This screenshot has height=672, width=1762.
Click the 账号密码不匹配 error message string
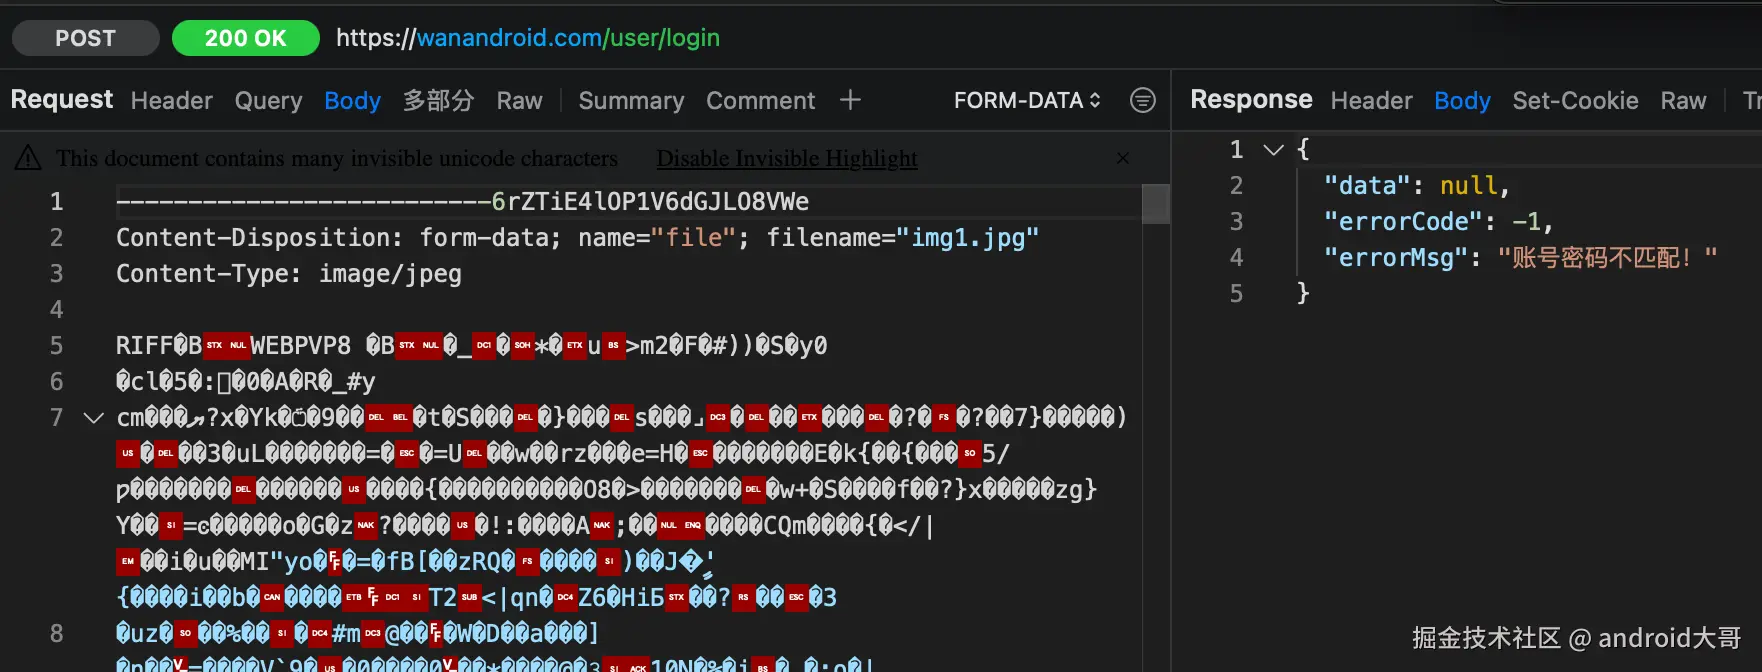[x=1607, y=257]
